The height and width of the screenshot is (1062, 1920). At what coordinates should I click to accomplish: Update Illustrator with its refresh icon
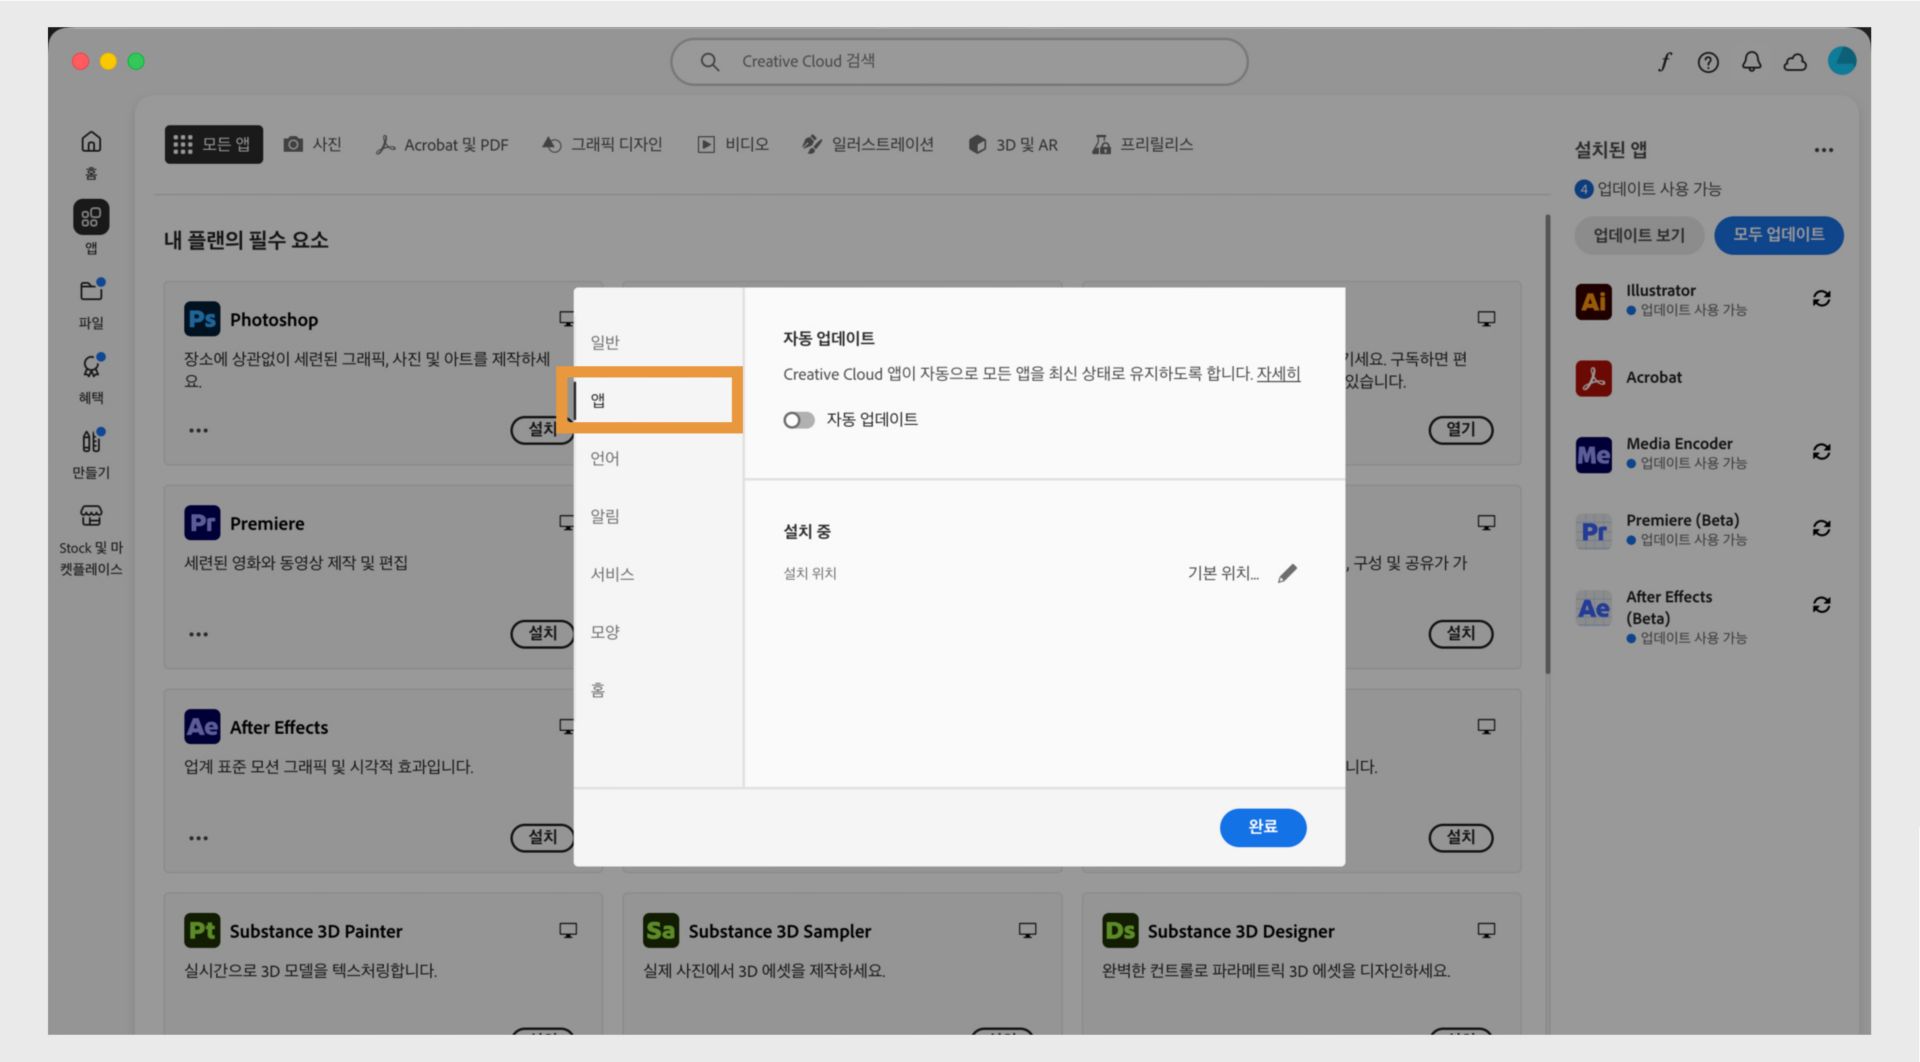pyautogui.click(x=1822, y=299)
